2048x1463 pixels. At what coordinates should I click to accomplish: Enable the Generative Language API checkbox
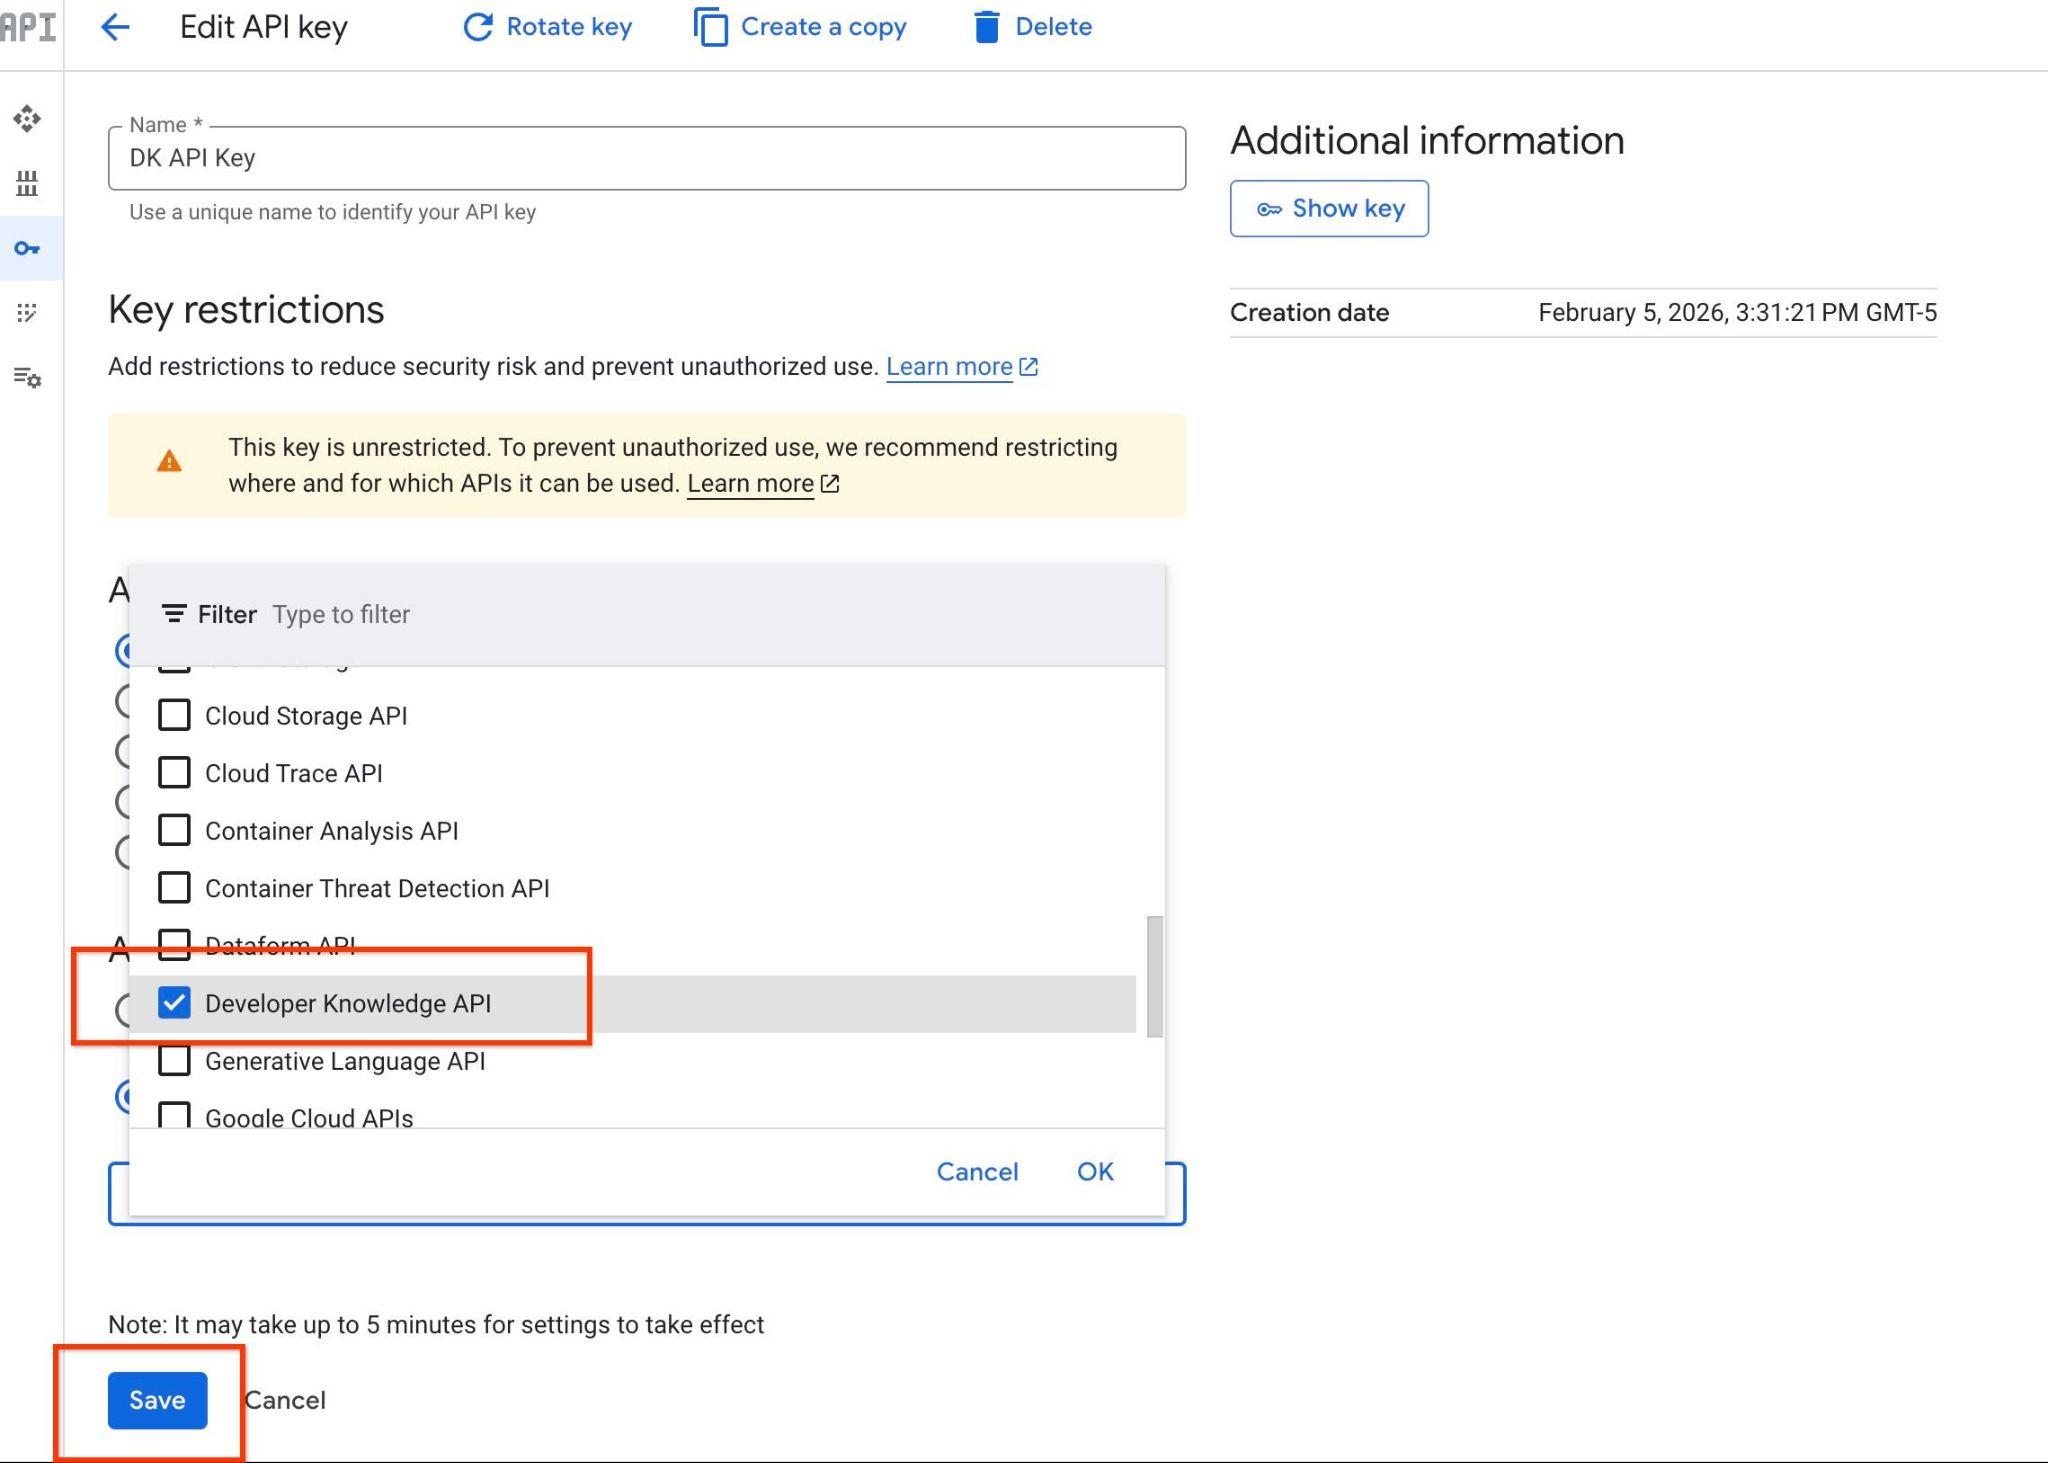coord(174,1060)
